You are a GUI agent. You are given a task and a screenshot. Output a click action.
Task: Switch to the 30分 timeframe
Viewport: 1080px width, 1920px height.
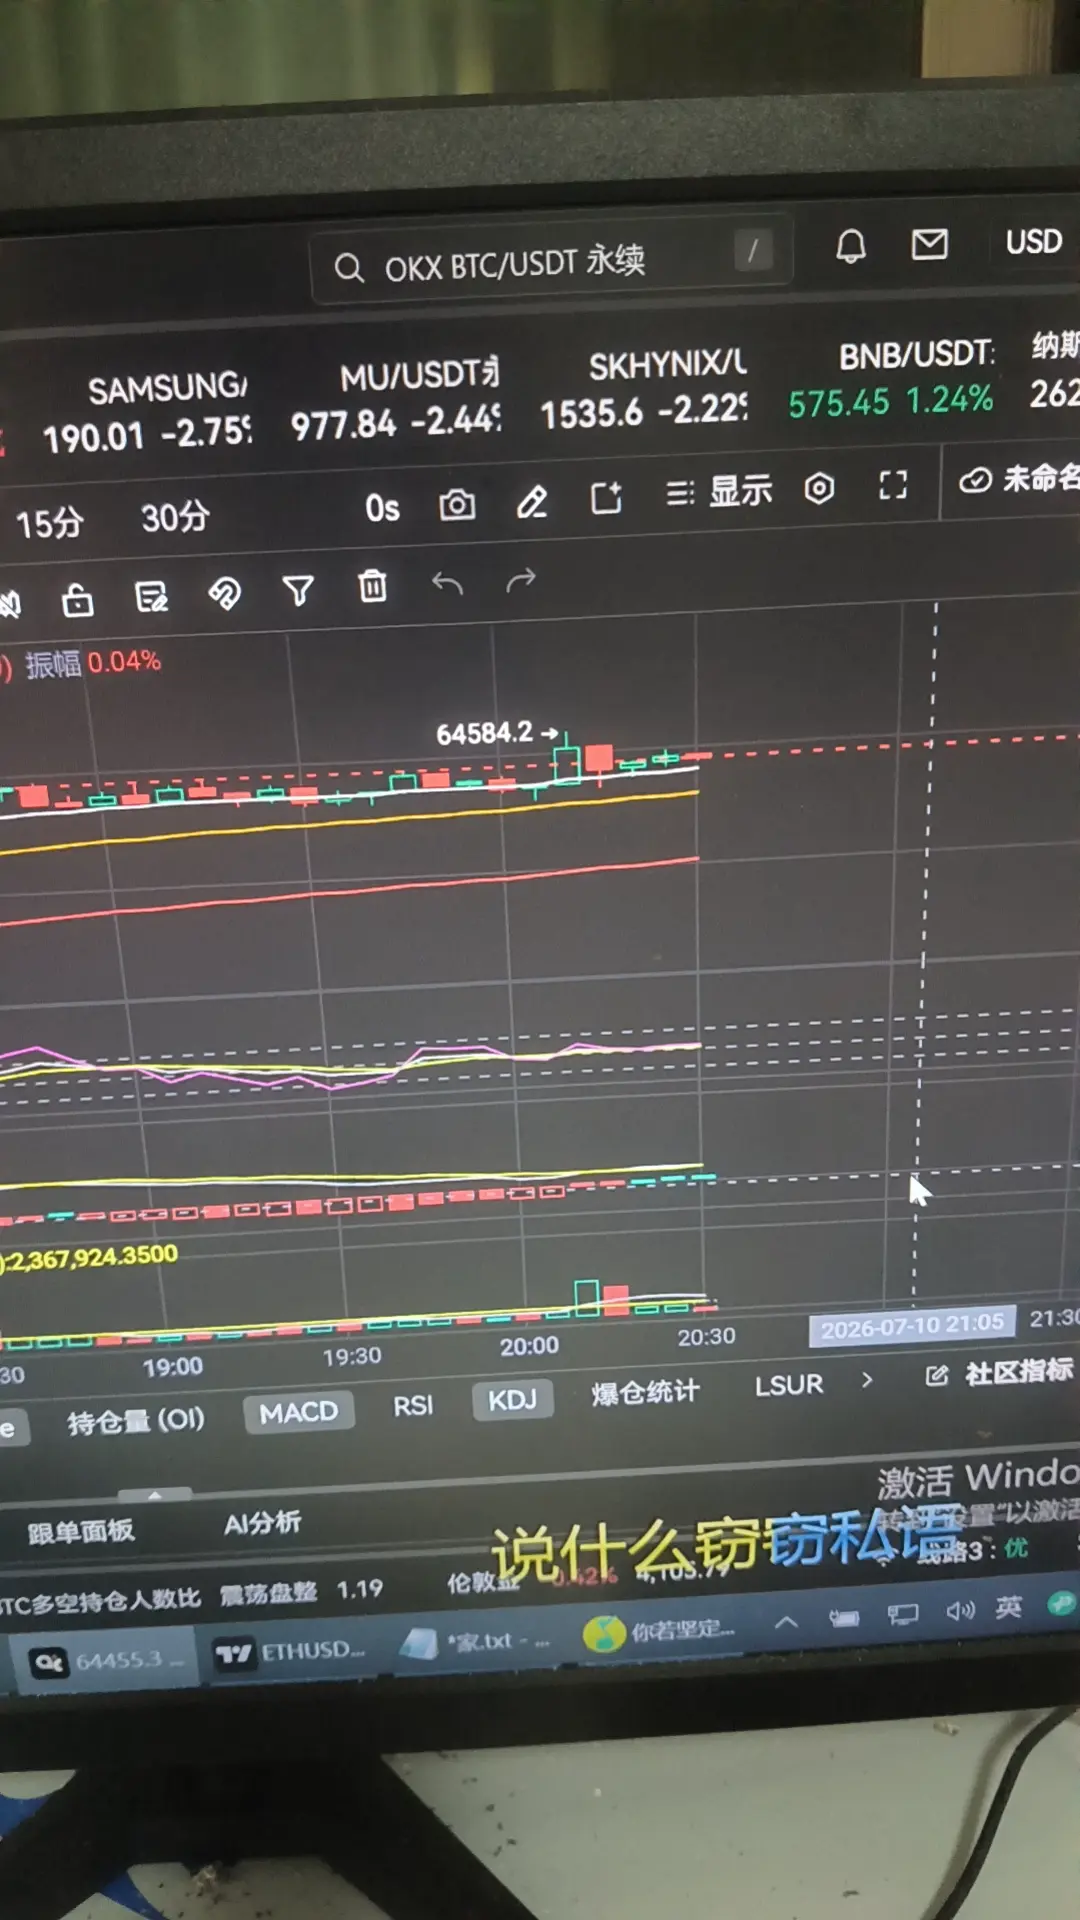tap(175, 517)
